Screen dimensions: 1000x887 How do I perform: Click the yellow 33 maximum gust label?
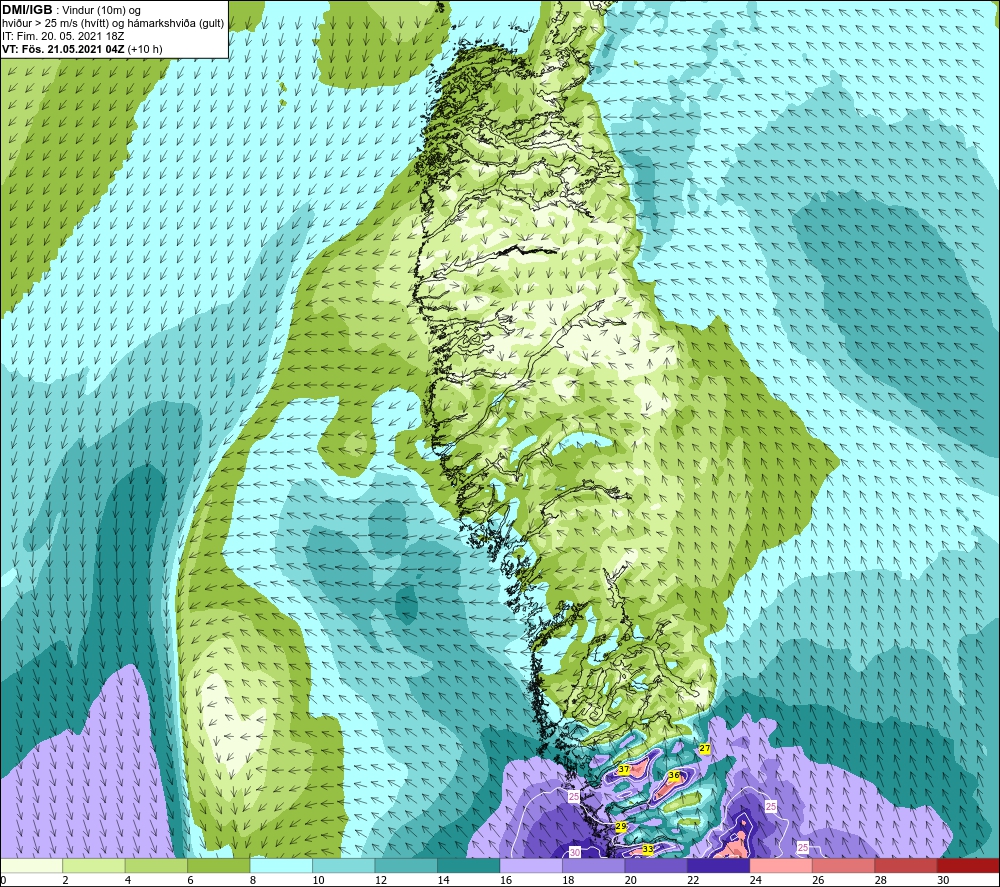(x=648, y=849)
